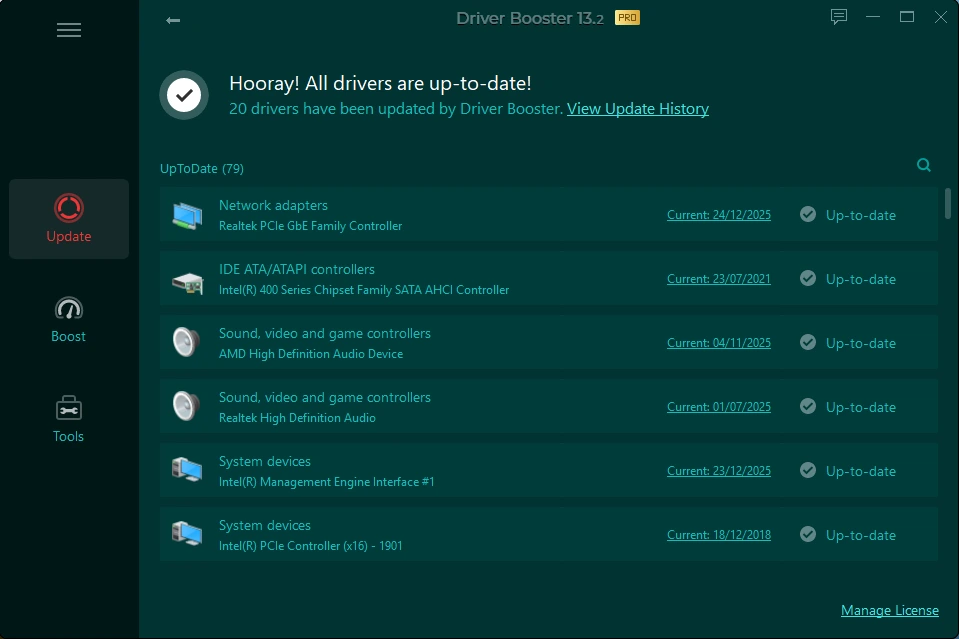Image resolution: width=959 pixels, height=639 pixels.
Task: Click Up-to-date status for Realtek High Definition Audio
Action: coord(860,407)
